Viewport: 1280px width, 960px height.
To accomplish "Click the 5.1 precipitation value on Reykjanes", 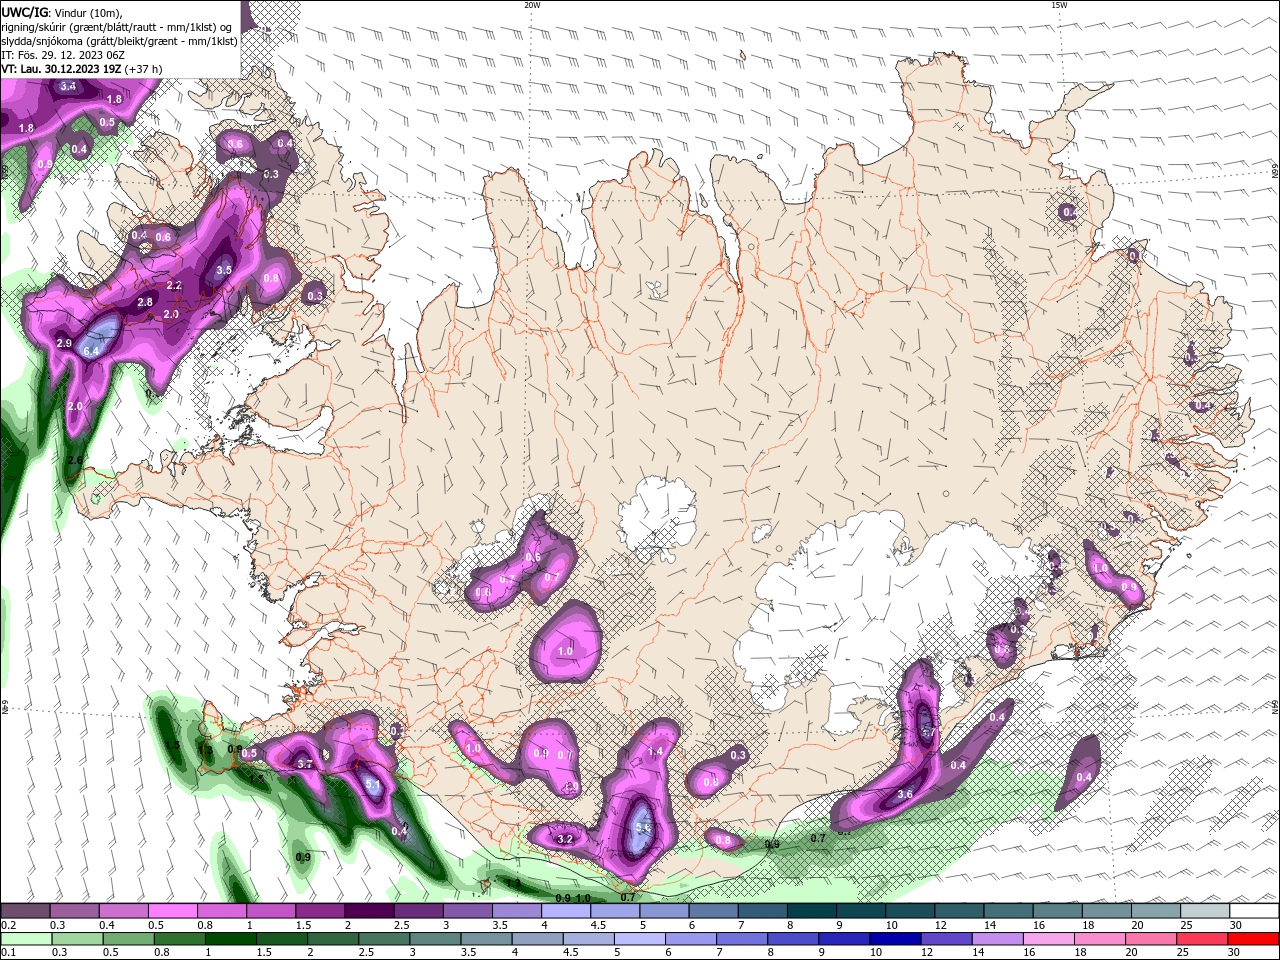I will pos(372,785).
